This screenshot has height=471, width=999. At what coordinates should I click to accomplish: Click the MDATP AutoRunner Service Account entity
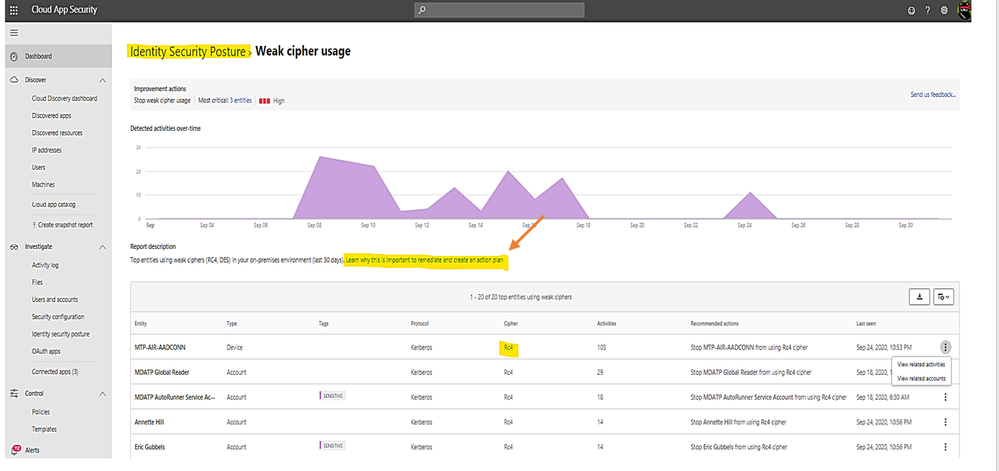coord(173,397)
